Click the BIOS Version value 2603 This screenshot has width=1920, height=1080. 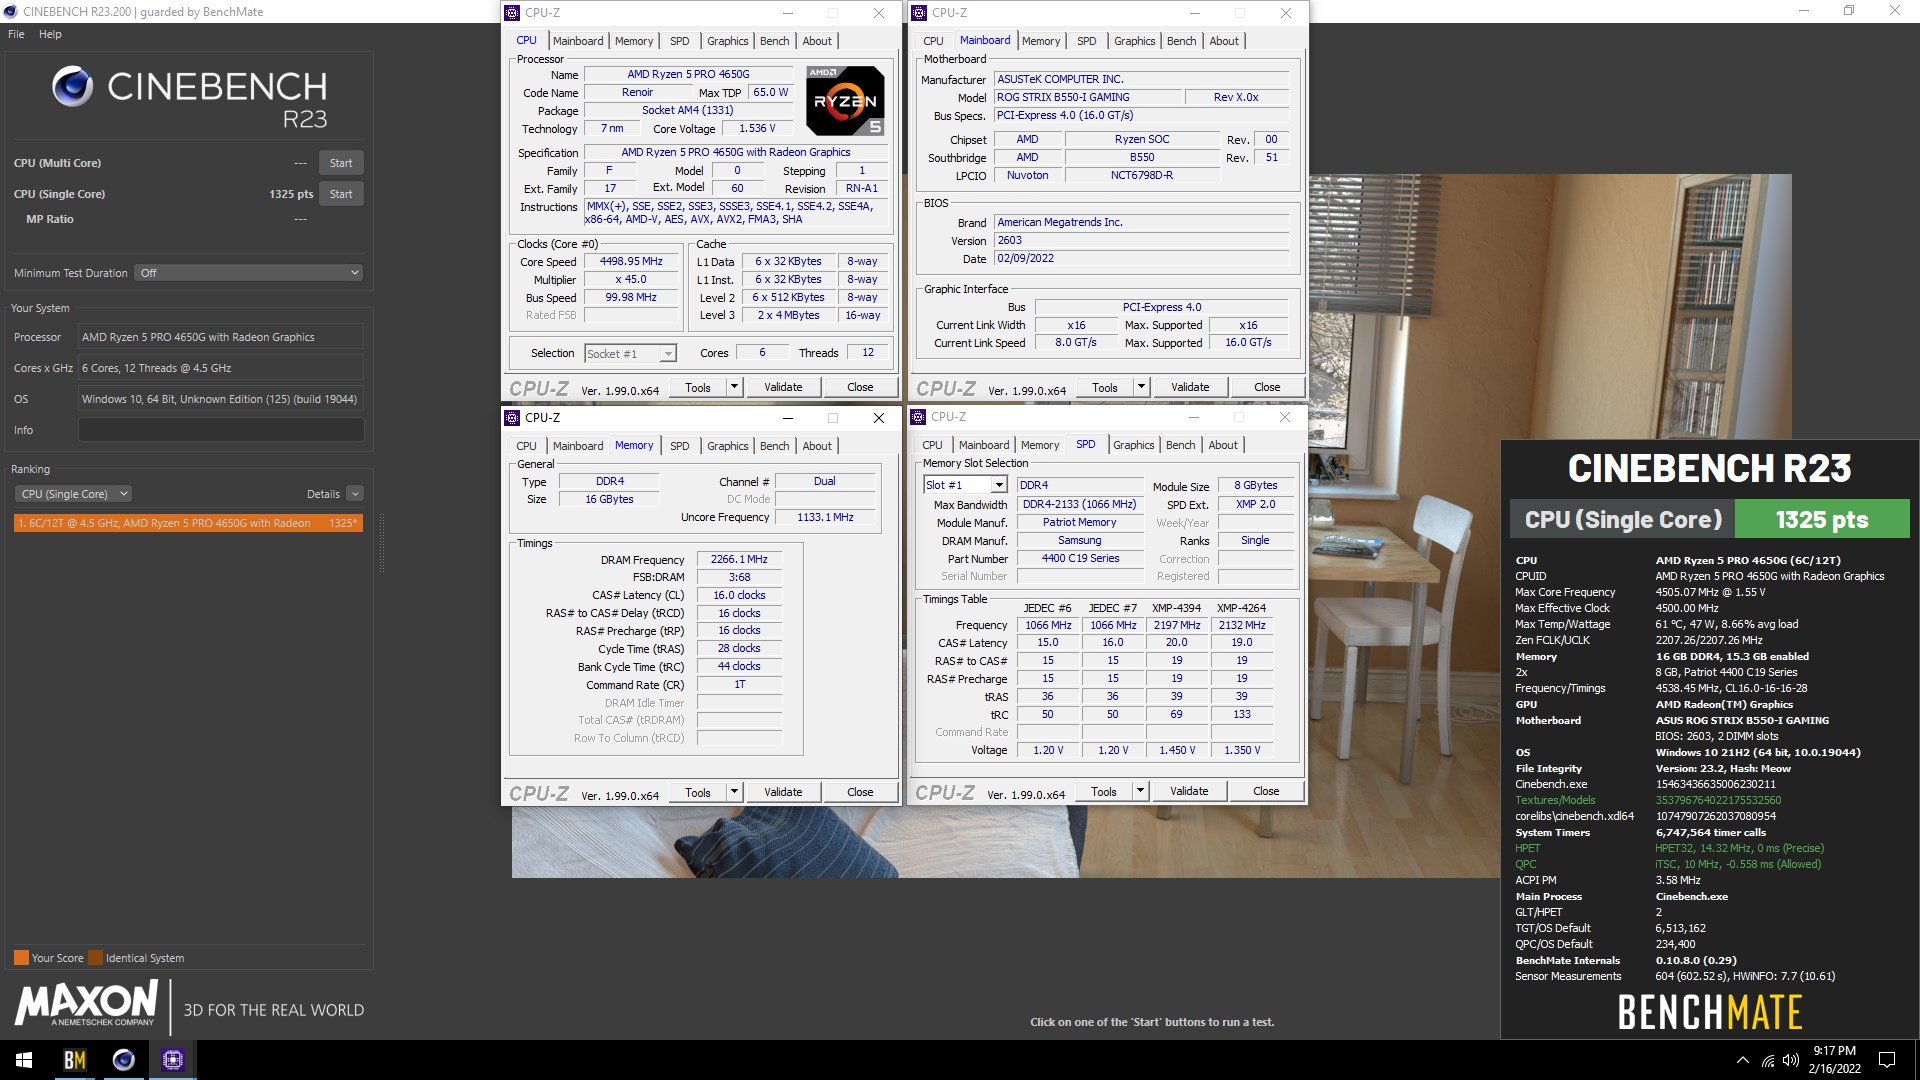click(1142, 240)
